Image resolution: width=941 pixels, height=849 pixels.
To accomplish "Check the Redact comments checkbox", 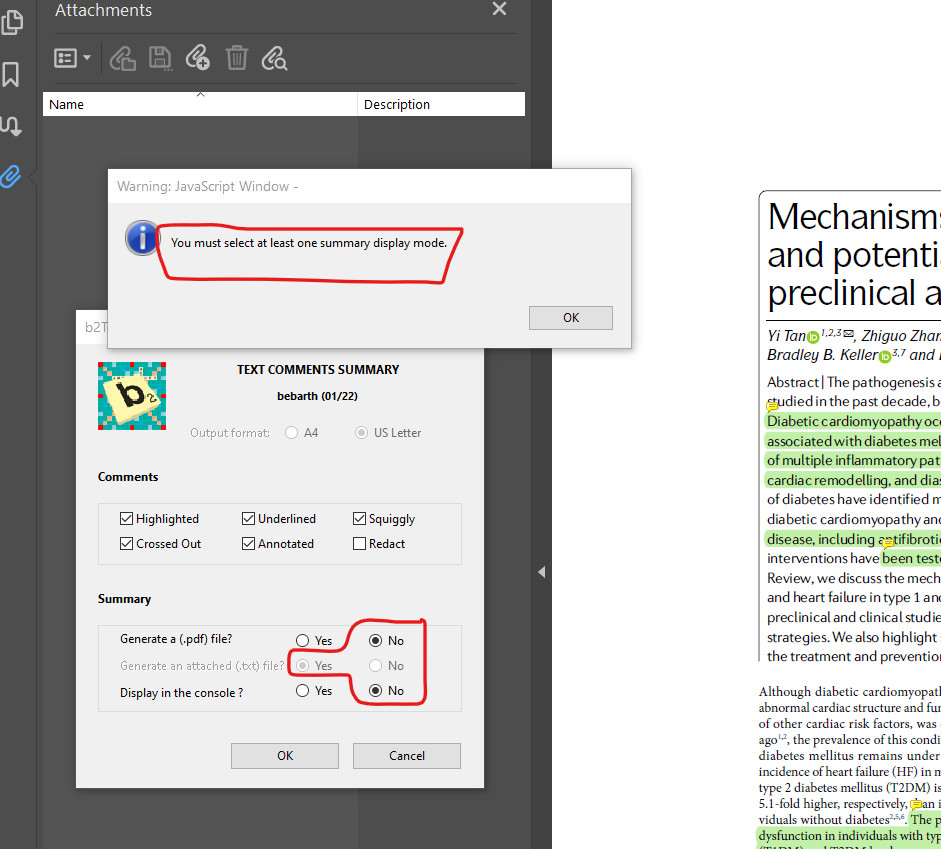I will 360,543.
